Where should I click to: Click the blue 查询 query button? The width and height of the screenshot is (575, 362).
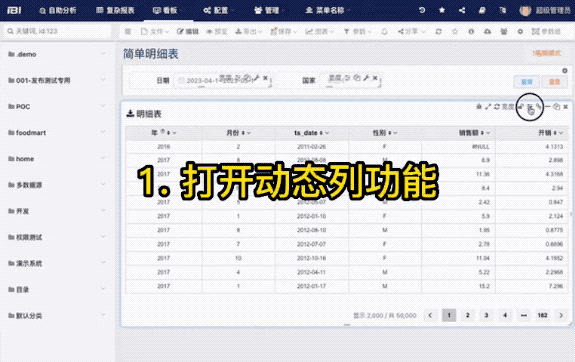tap(526, 82)
